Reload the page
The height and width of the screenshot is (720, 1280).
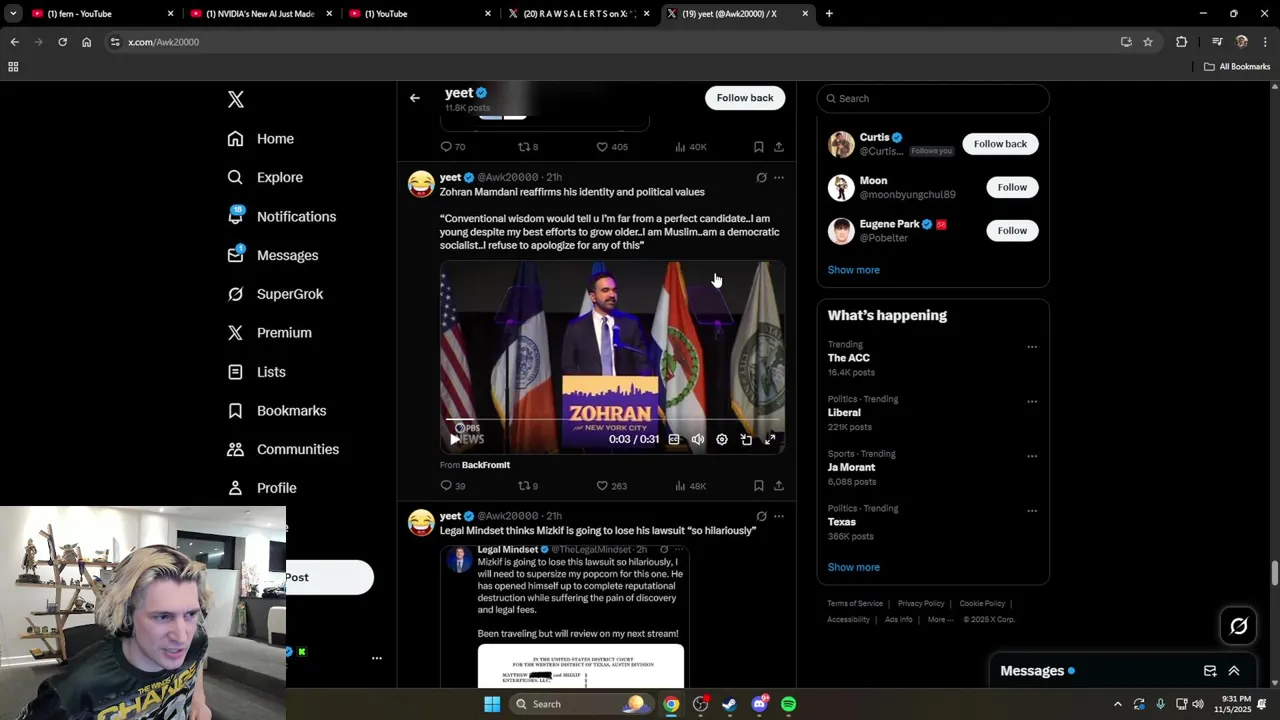[x=62, y=42]
